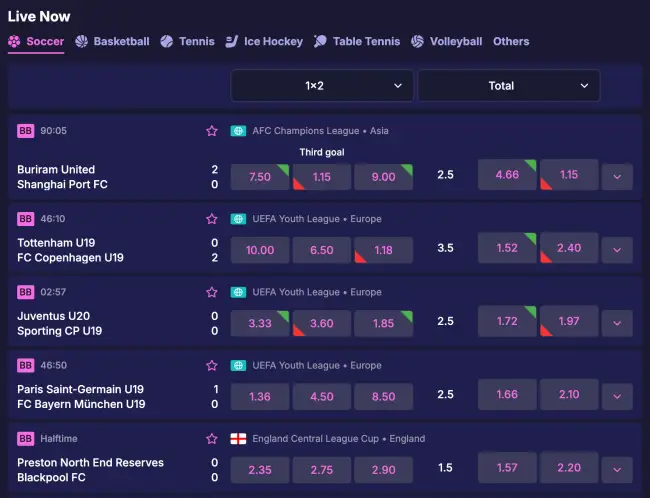Screen dimensions: 650x498
Task: Click the AFC Champions League icon
Action: point(238,131)
